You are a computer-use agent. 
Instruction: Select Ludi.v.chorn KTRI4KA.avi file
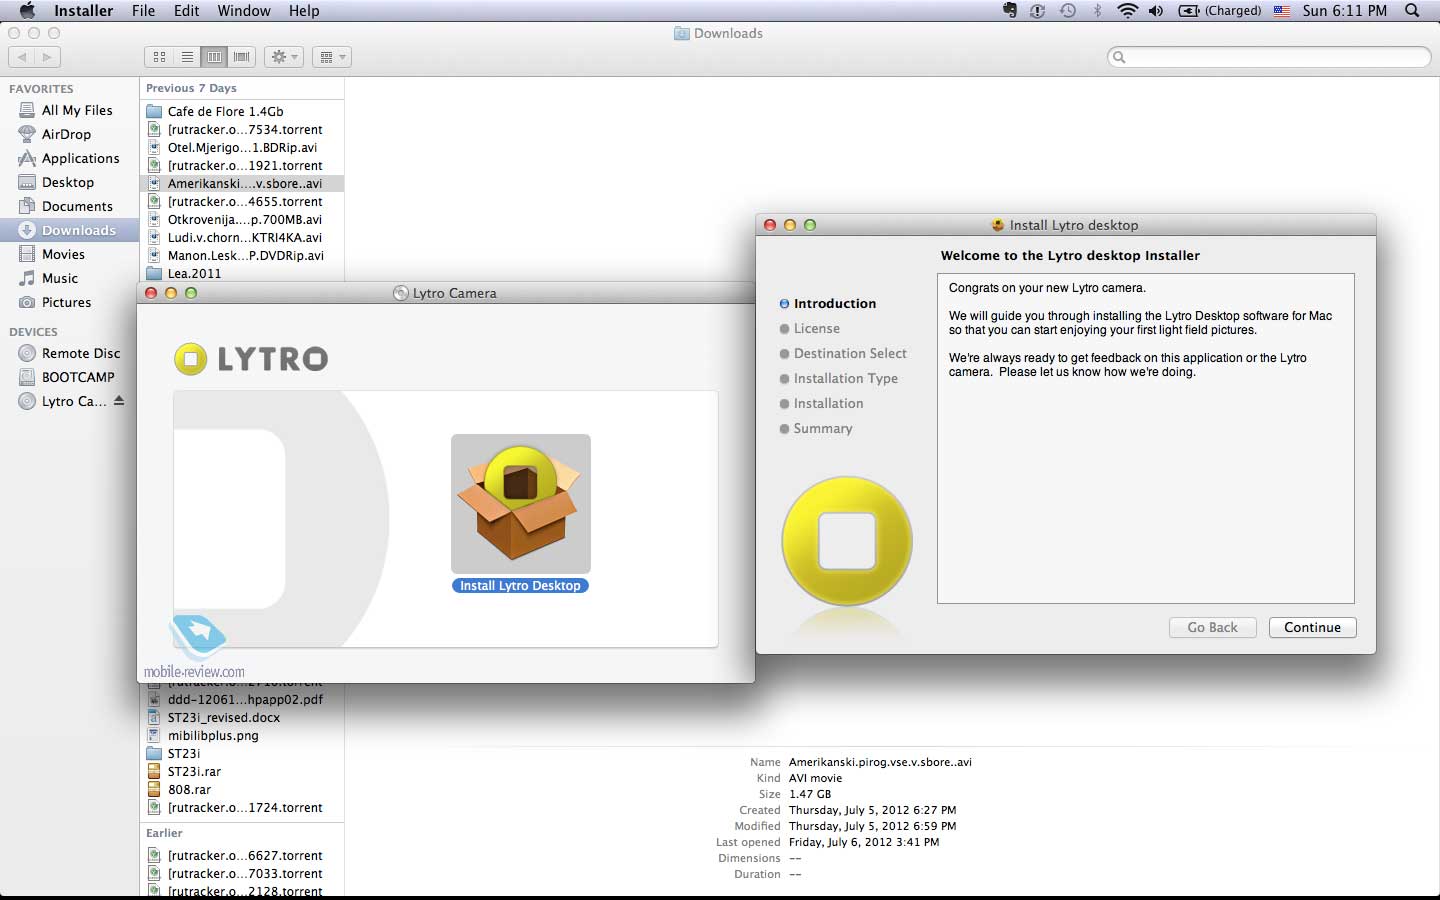244,237
